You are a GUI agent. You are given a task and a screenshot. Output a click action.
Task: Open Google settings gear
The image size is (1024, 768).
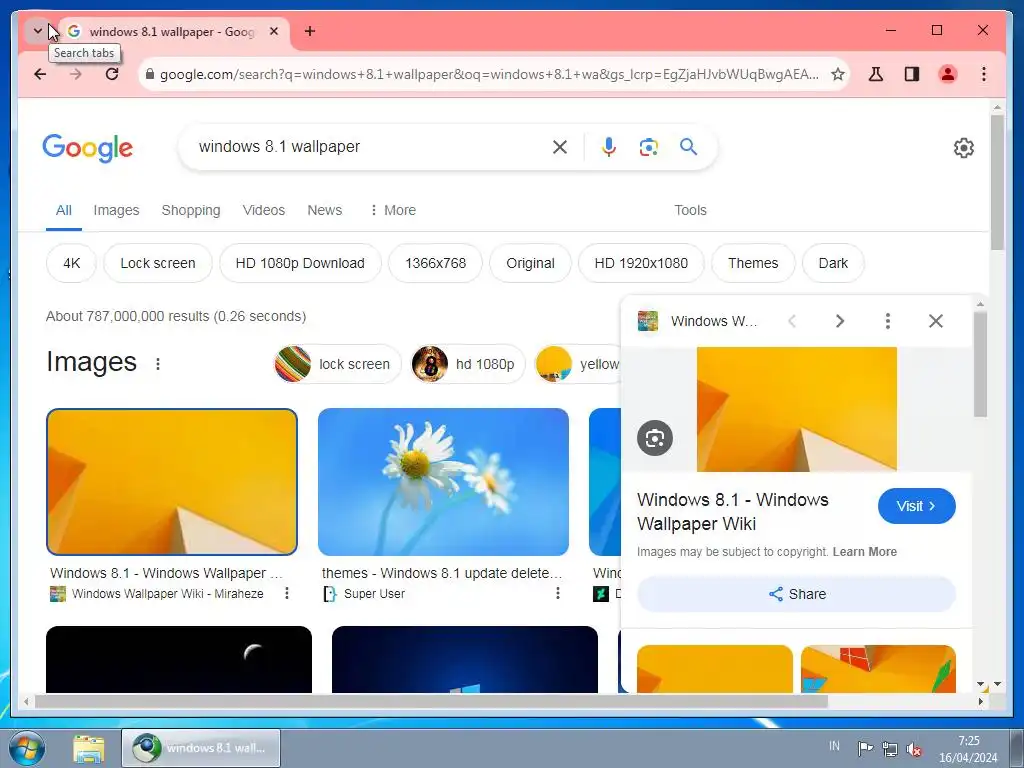click(964, 148)
